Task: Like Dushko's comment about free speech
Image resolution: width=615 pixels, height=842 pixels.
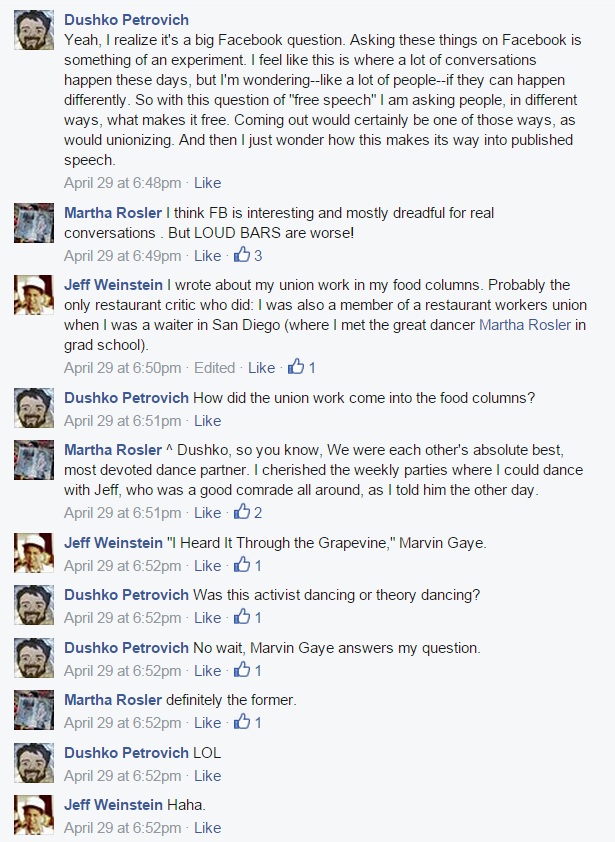Action: (x=207, y=183)
